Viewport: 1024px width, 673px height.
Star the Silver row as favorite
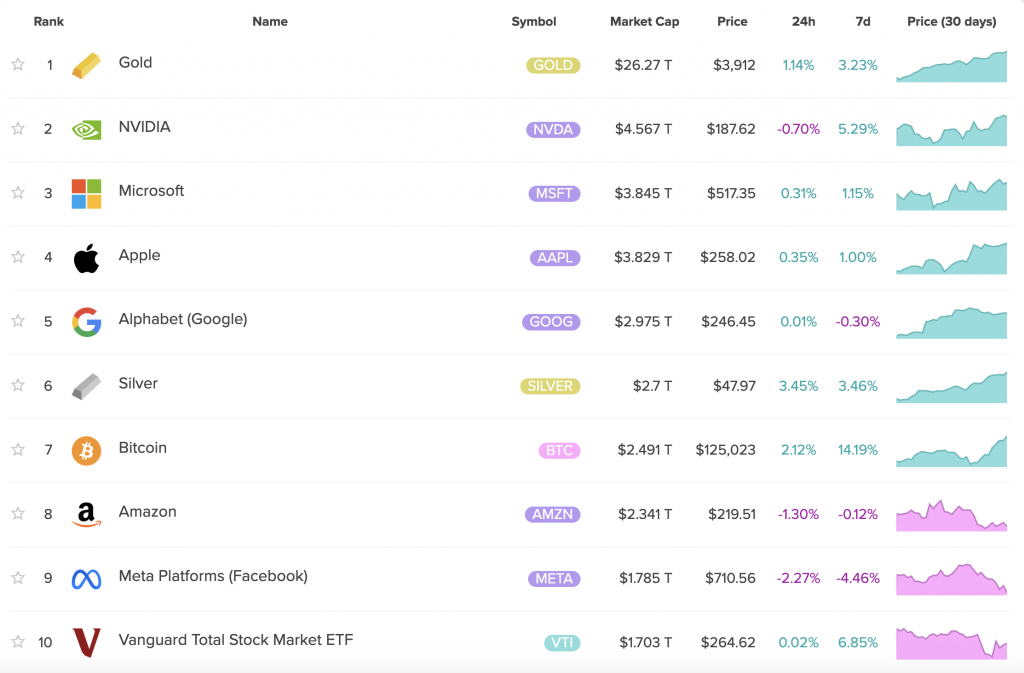(18, 386)
